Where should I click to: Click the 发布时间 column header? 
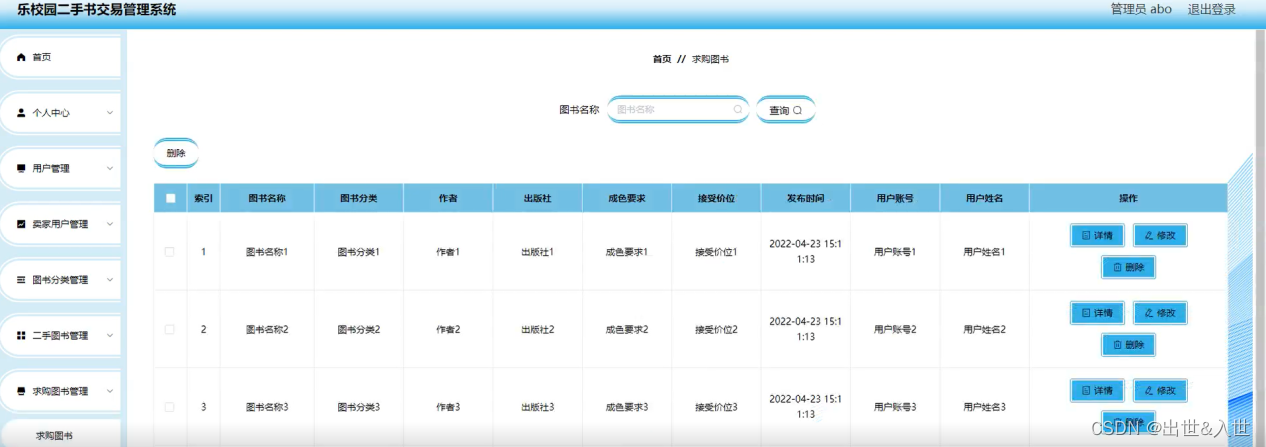[x=806, y=198]
